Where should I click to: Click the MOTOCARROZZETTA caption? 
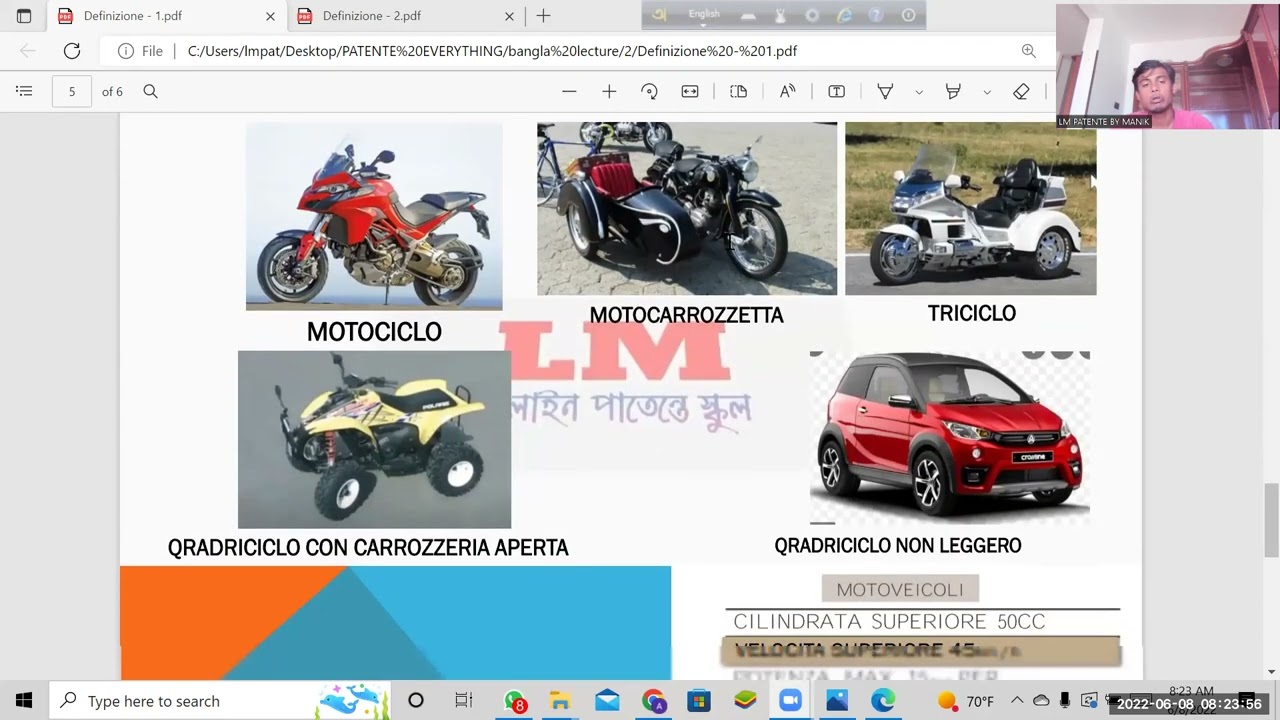pos(686,315)
